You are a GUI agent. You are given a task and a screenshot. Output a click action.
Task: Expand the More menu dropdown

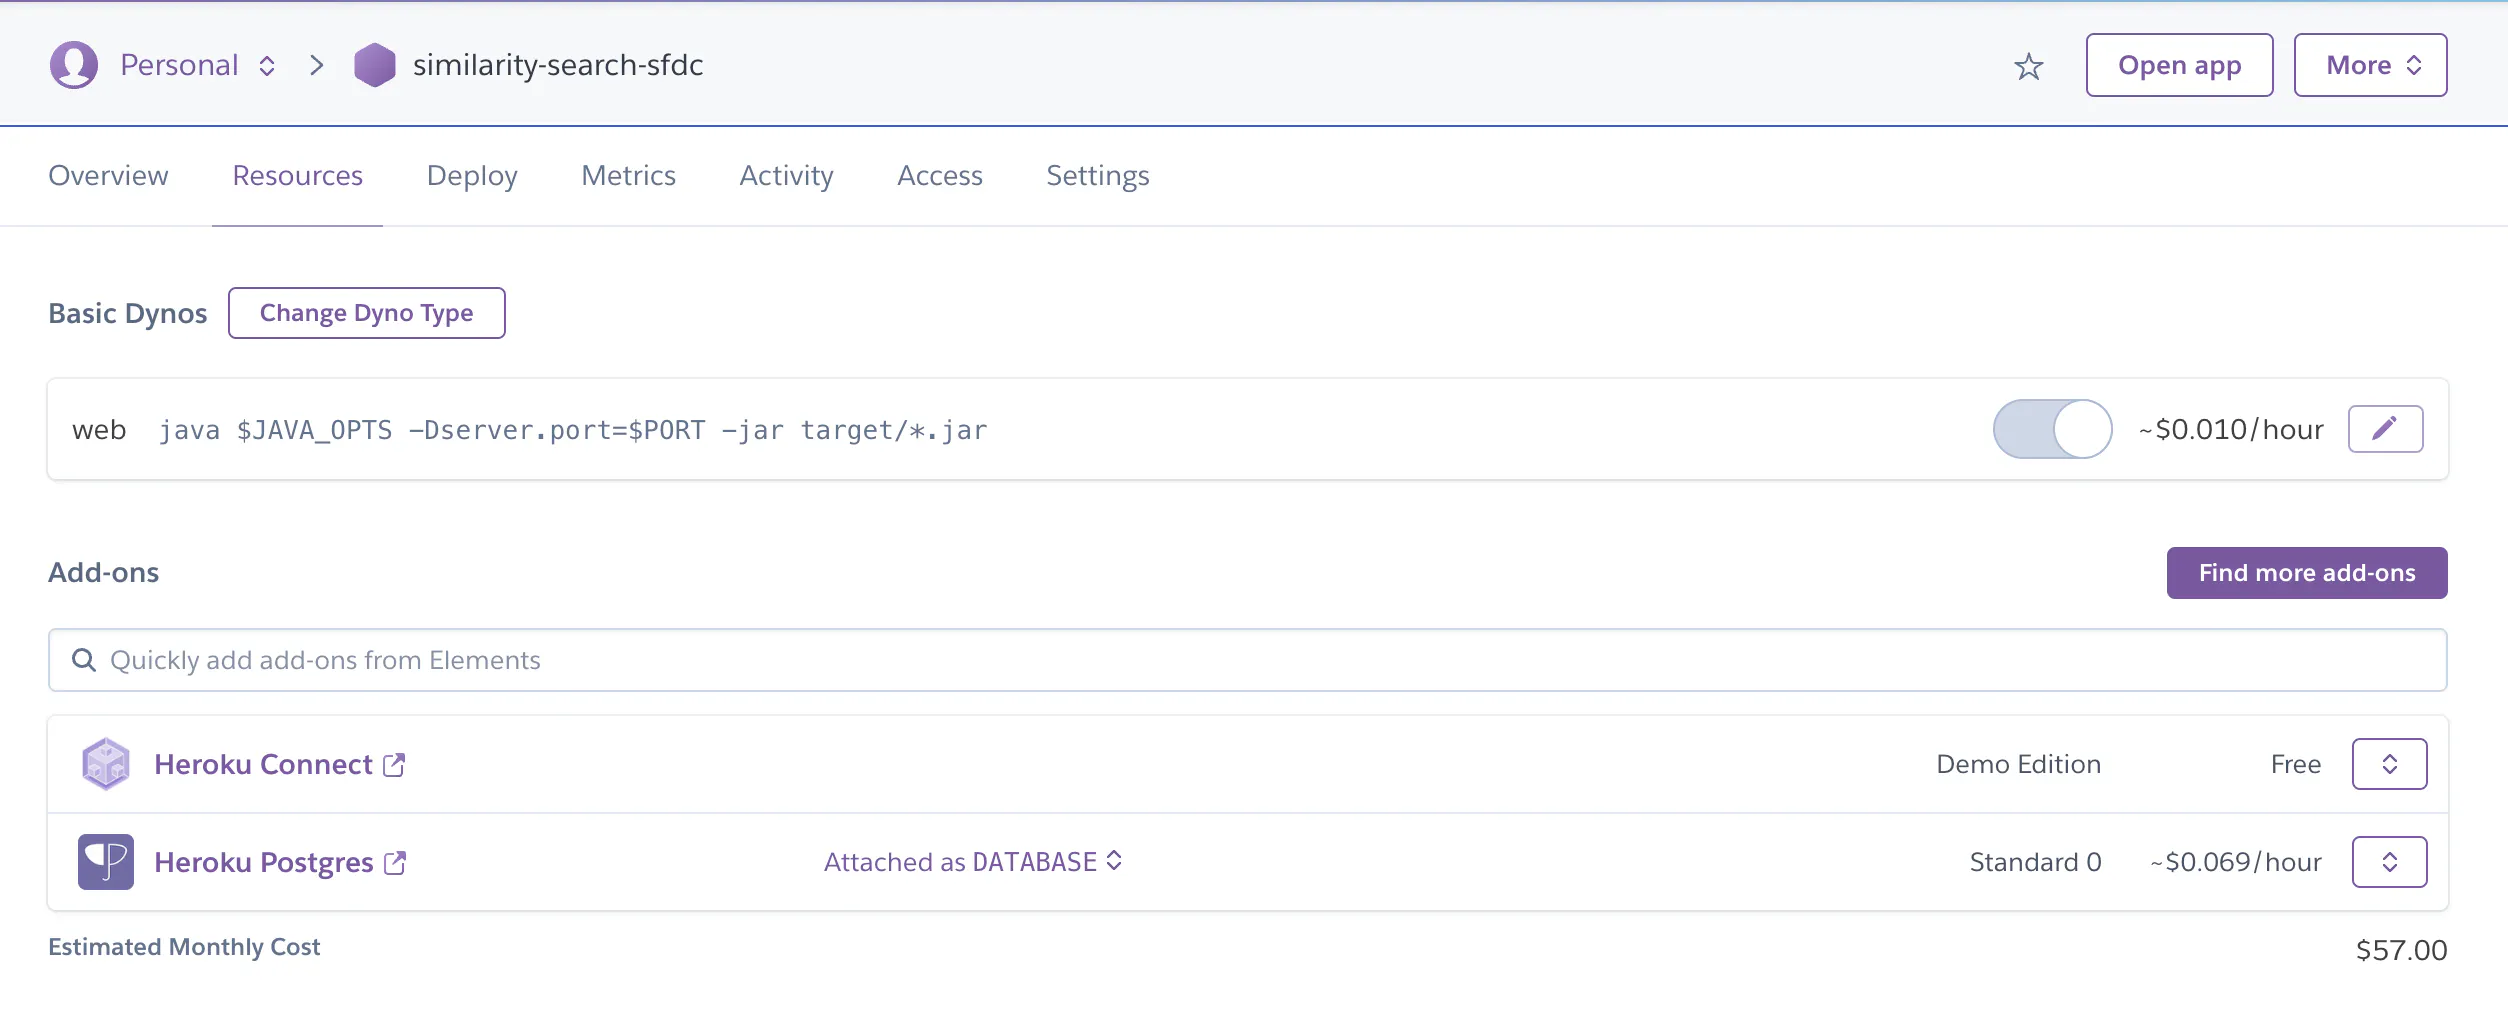[2370, 65]
